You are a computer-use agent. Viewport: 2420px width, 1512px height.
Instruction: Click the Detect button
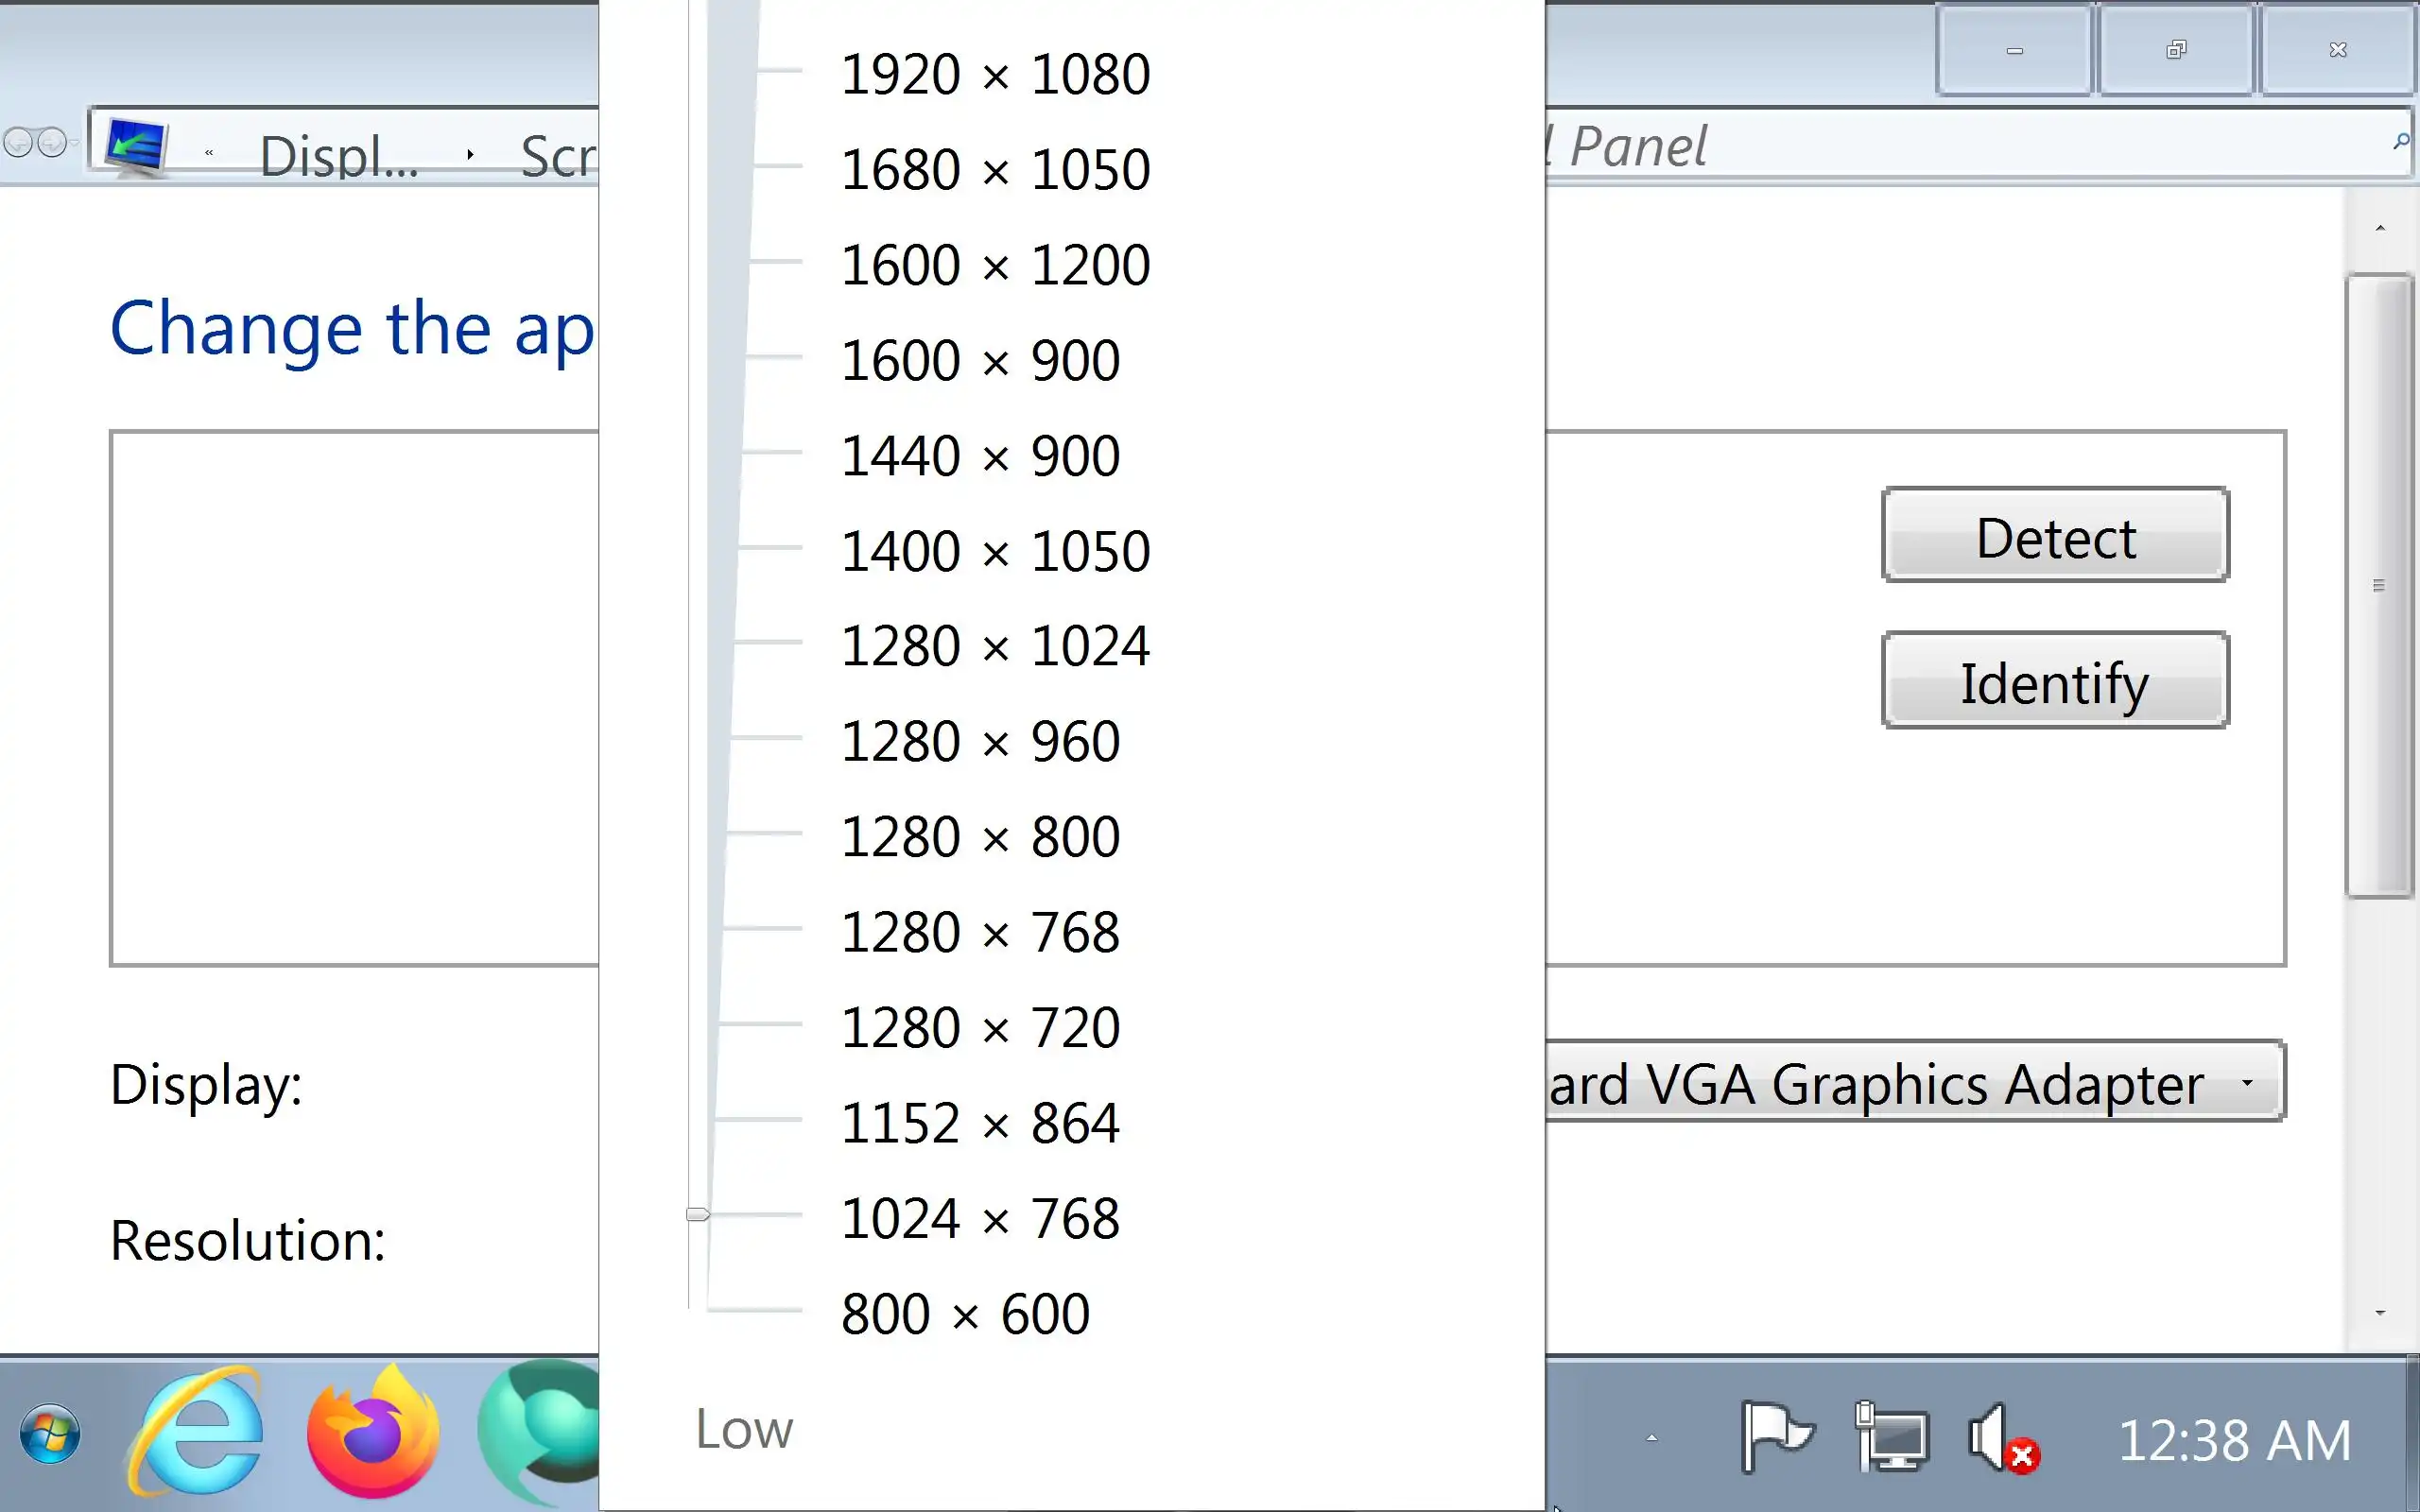pos(2054,536)
